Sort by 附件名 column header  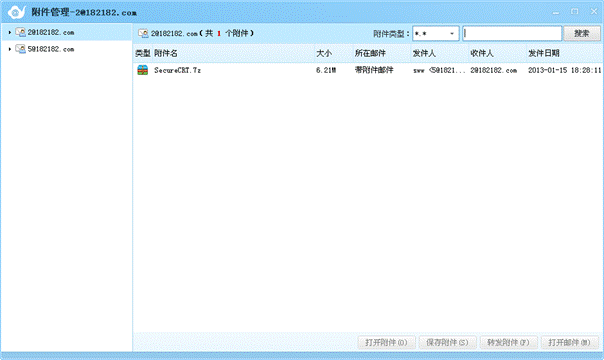point(233,53)
